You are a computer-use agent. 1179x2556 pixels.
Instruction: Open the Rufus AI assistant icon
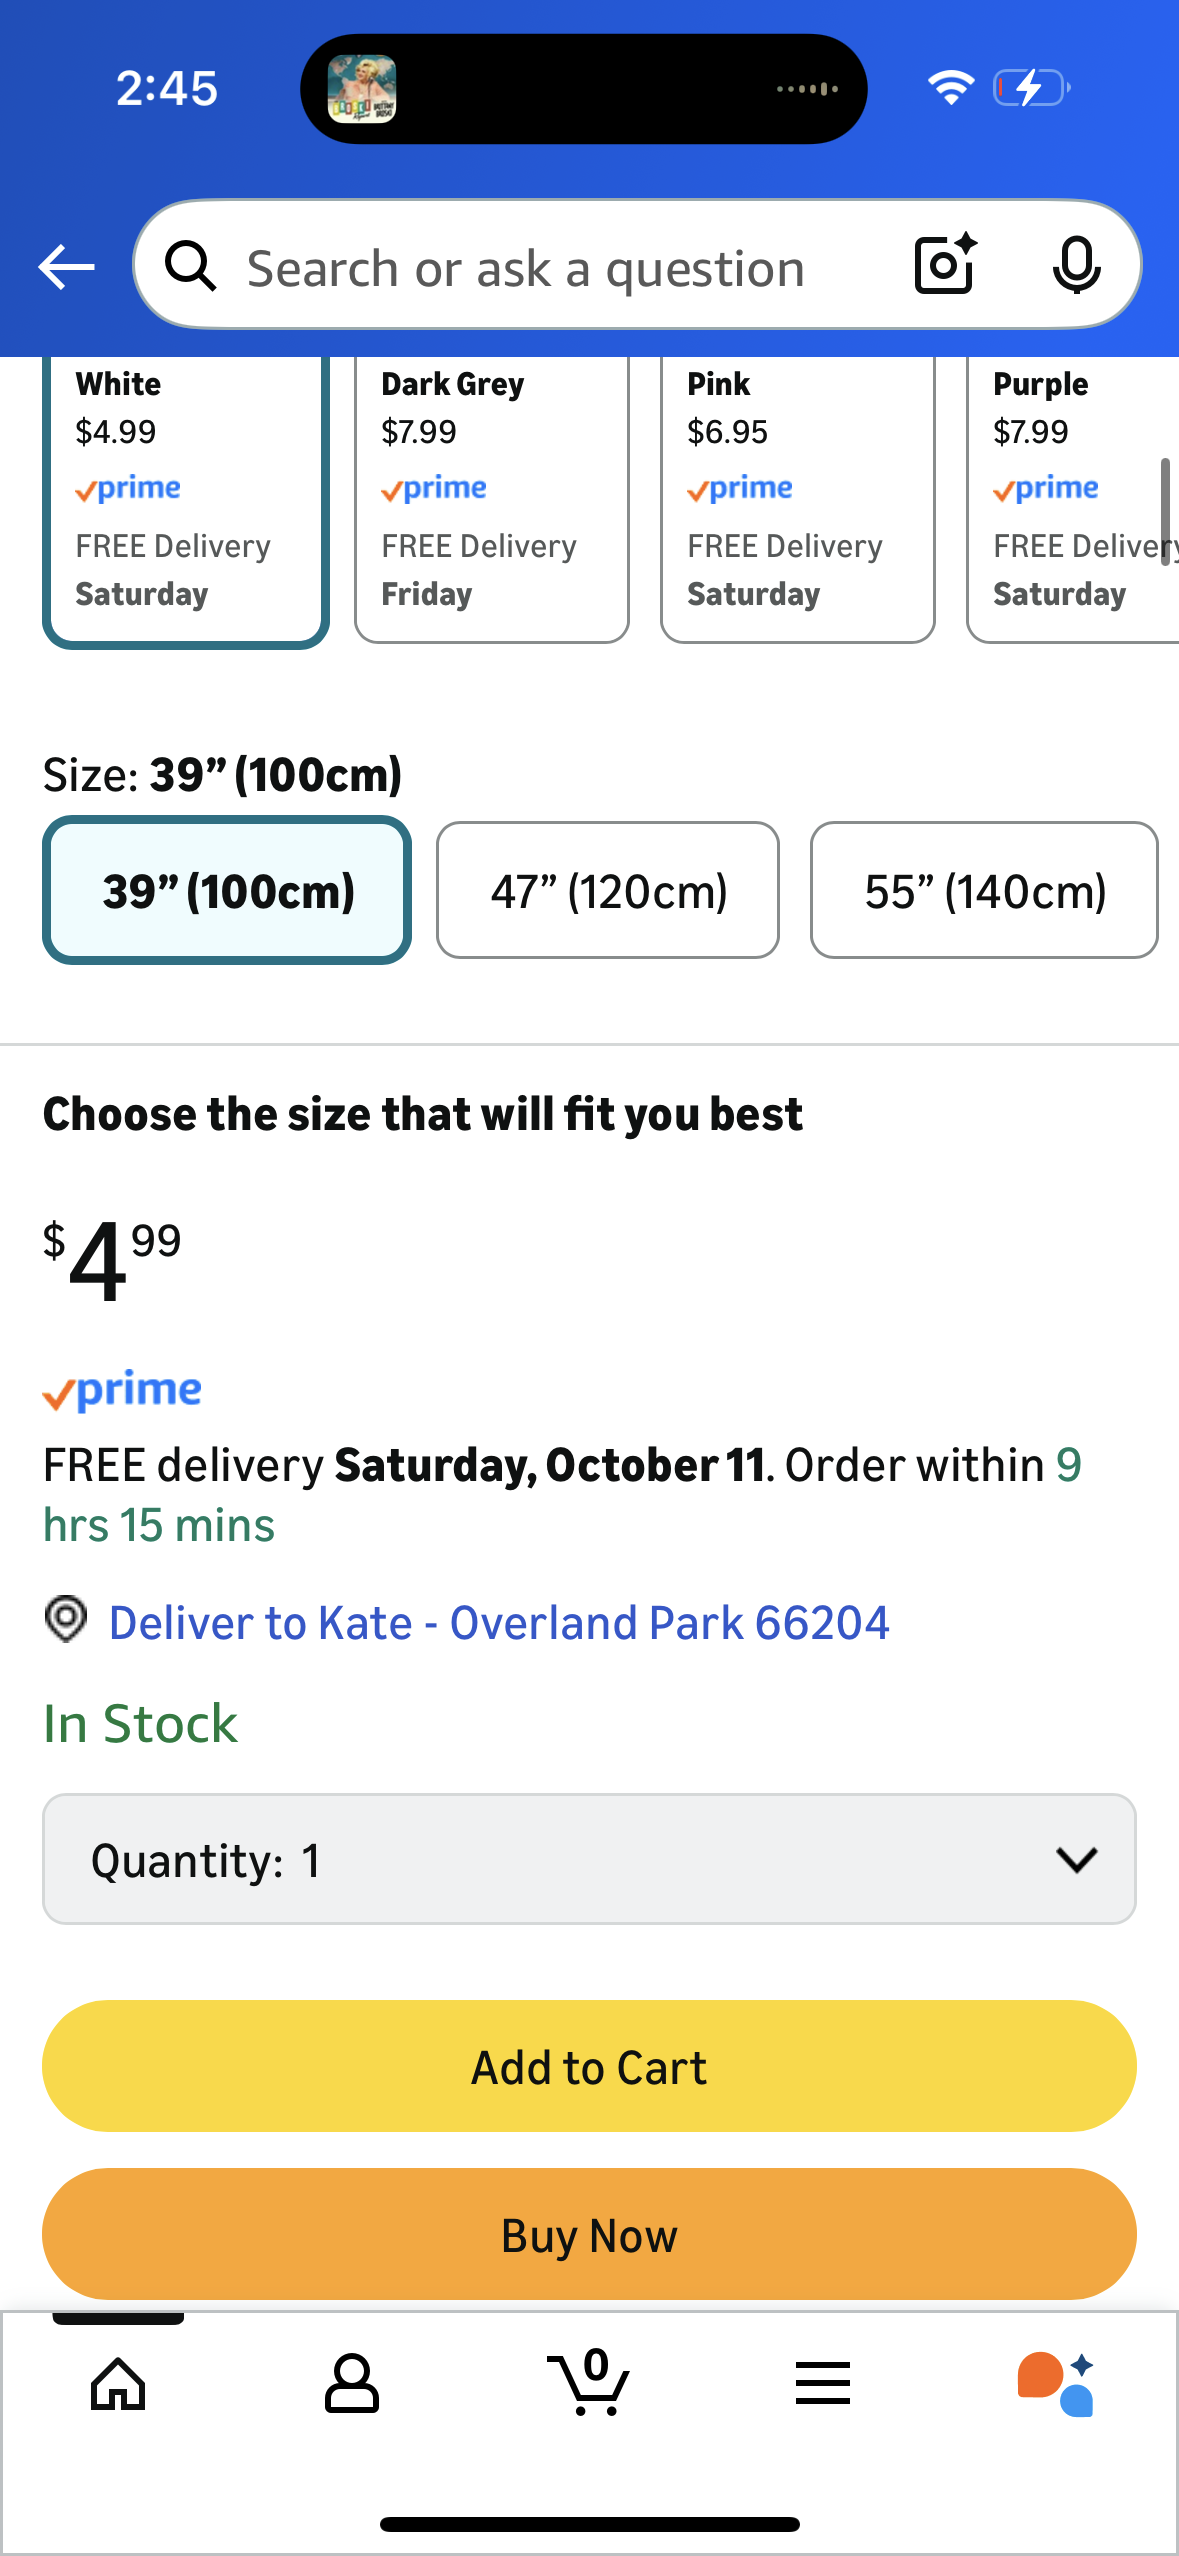click(1057, 2384)
